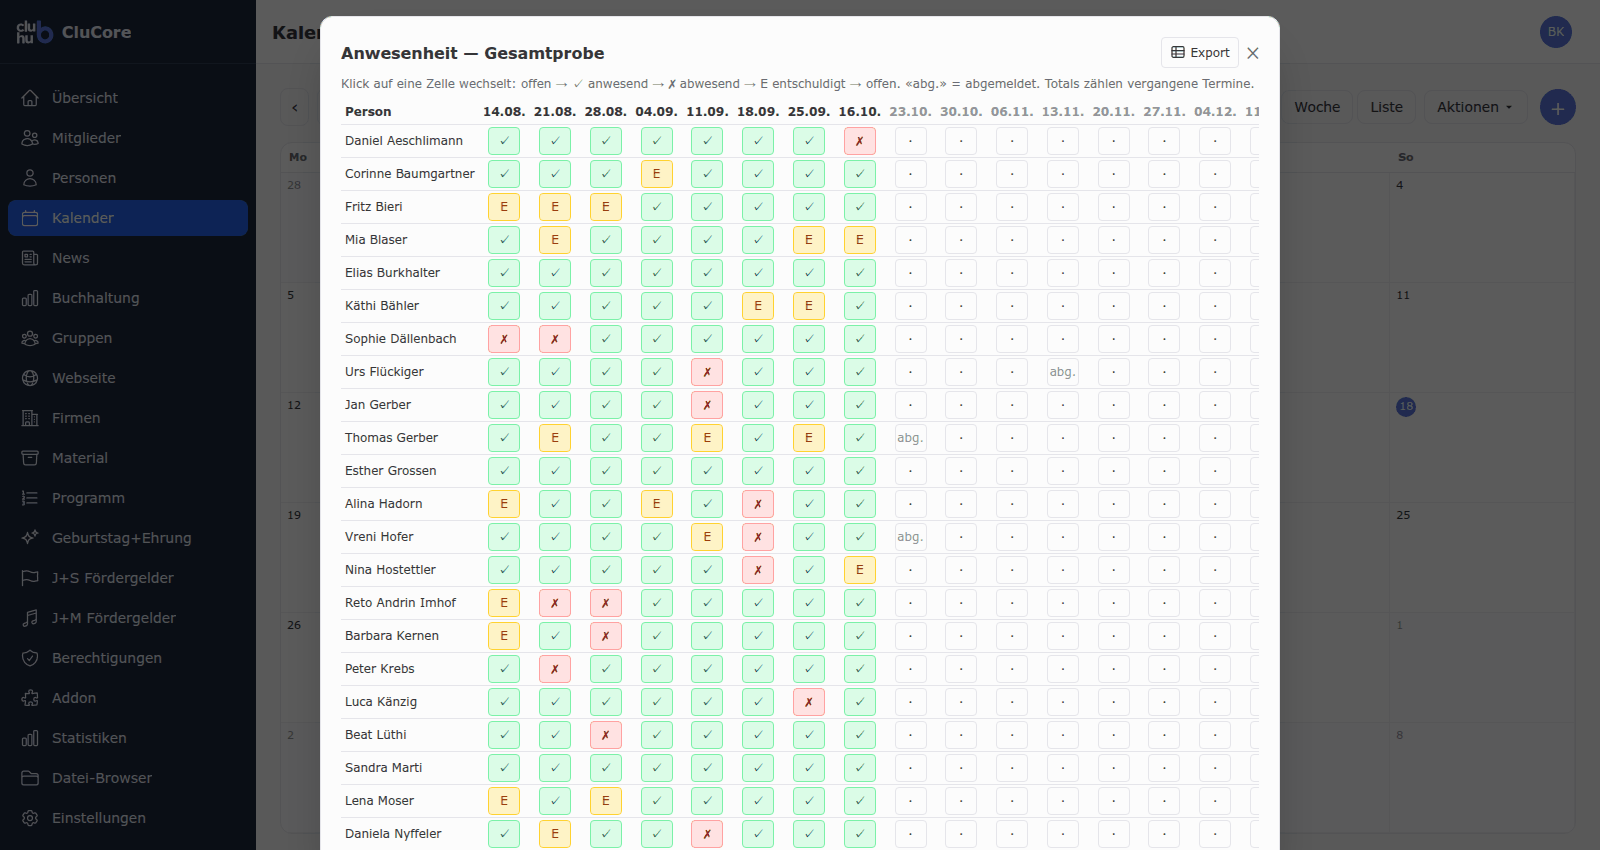Go to Personen page

coord(128,178)
